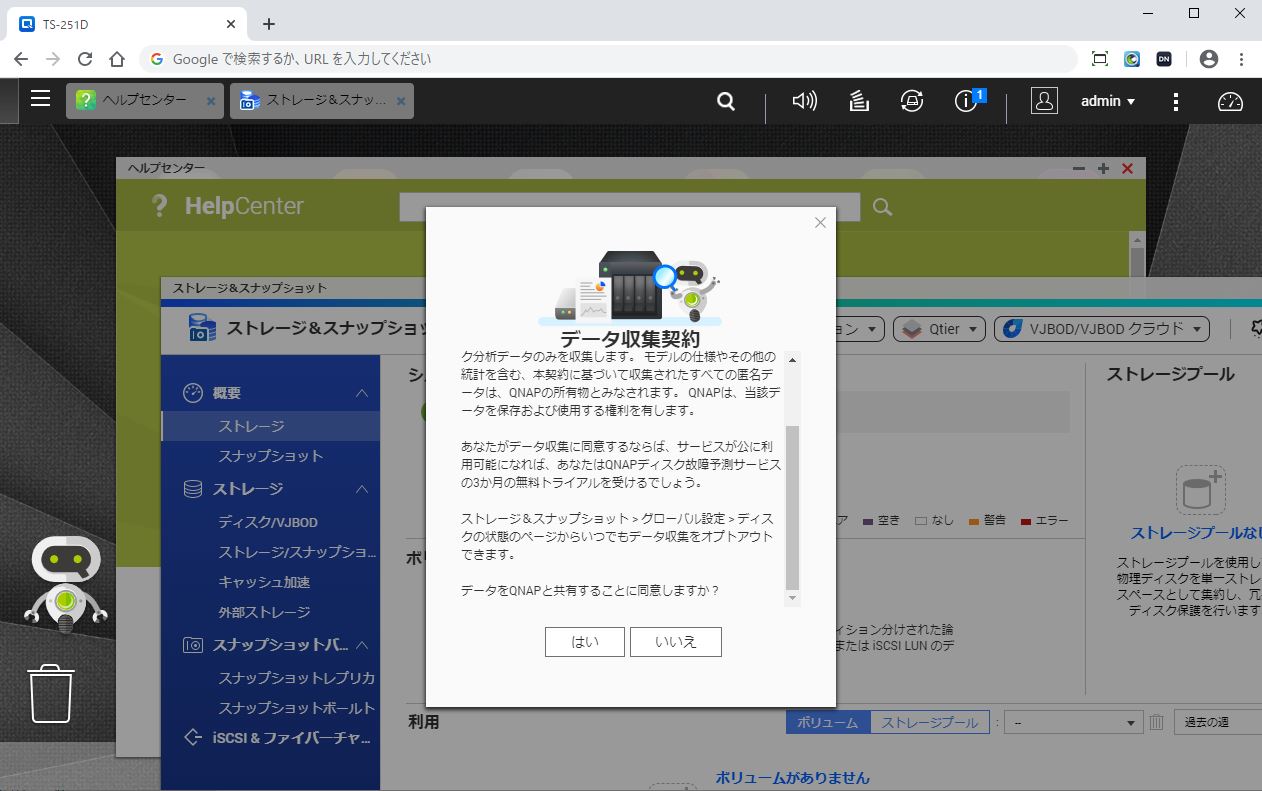The height and width of the screenshot is (791, 1262).
Task: Switch to ヘルプセンター taskbar tab
Action: click(144, 101)
